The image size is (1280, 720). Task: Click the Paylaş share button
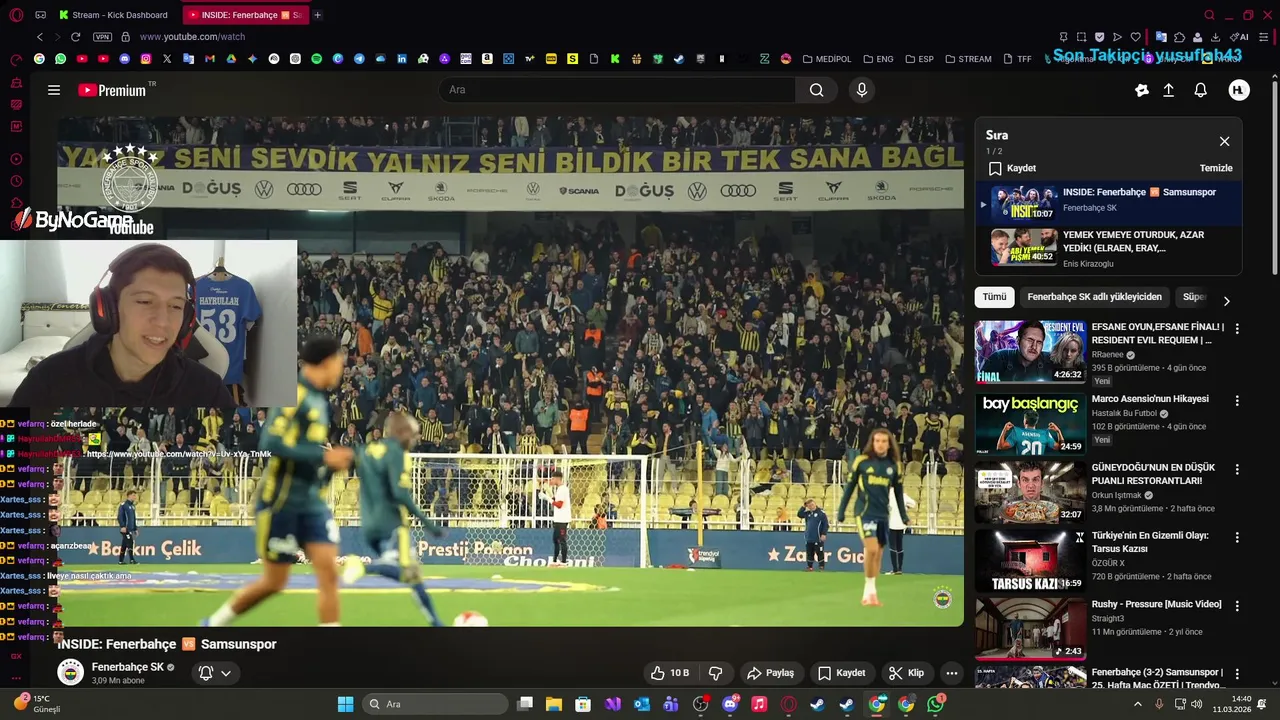point(770,673)
